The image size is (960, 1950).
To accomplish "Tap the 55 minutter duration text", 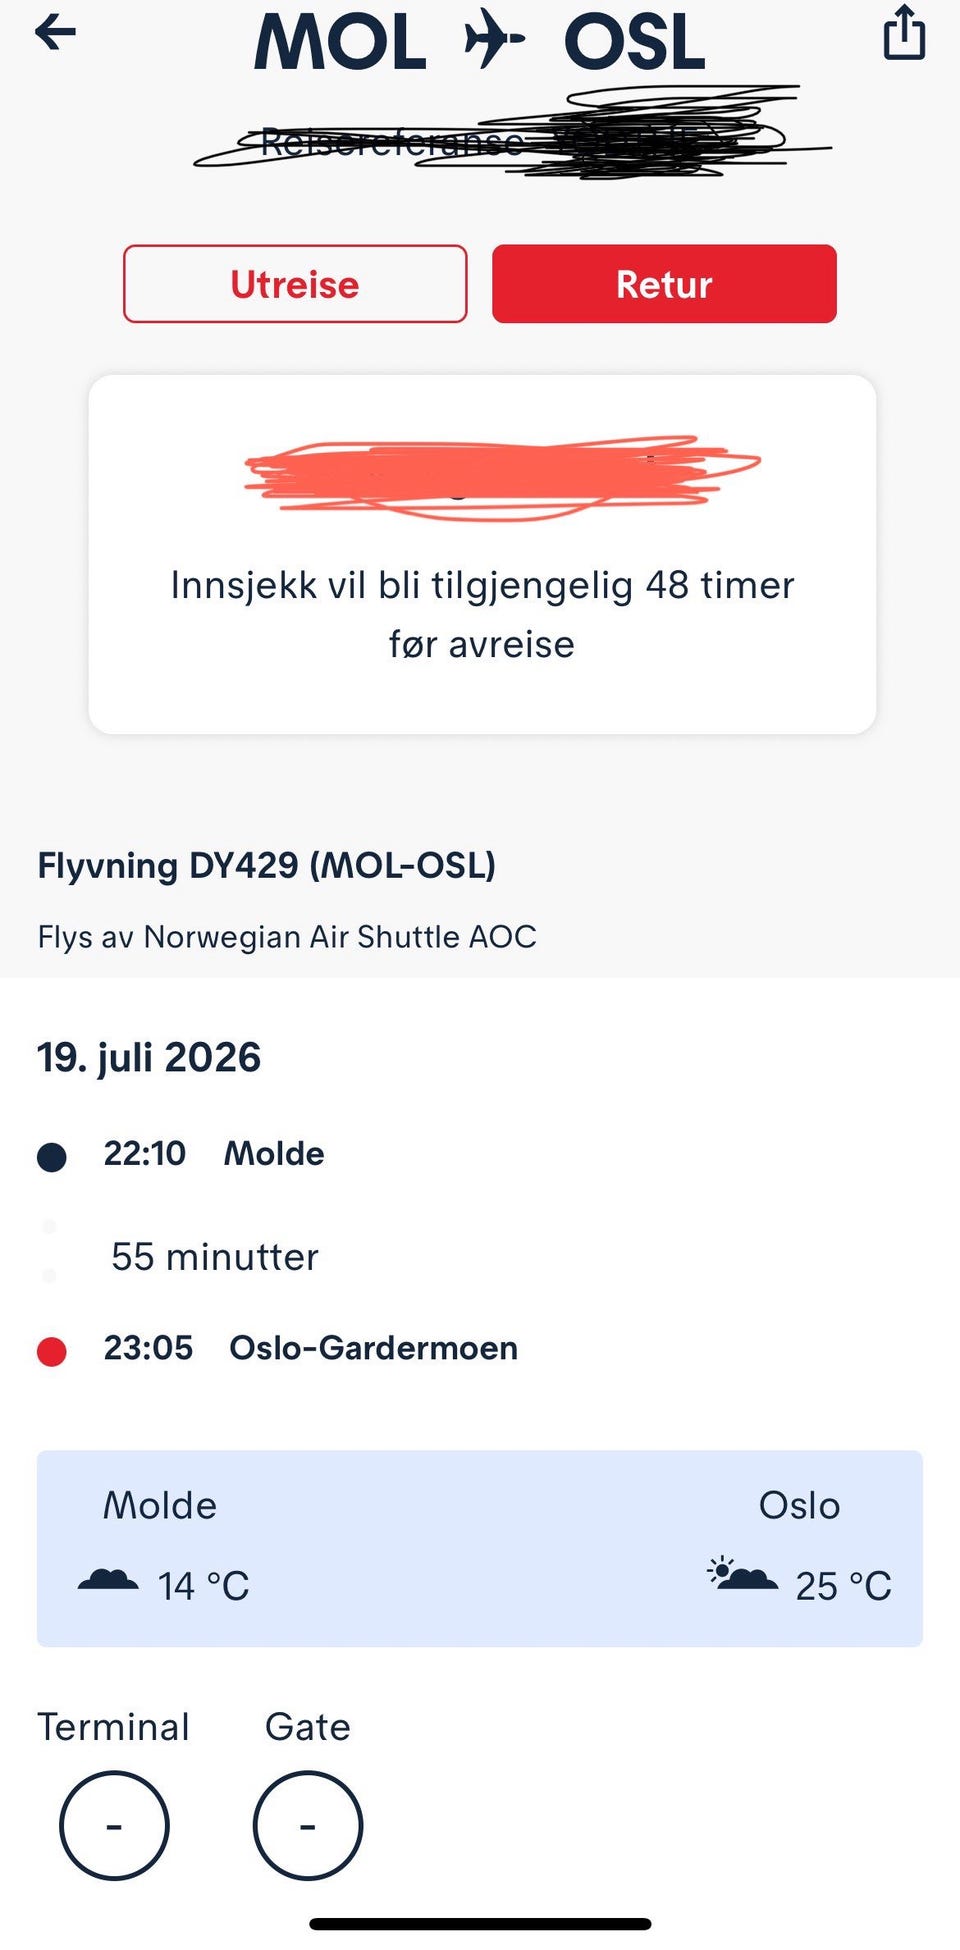I will point(215,1257).
